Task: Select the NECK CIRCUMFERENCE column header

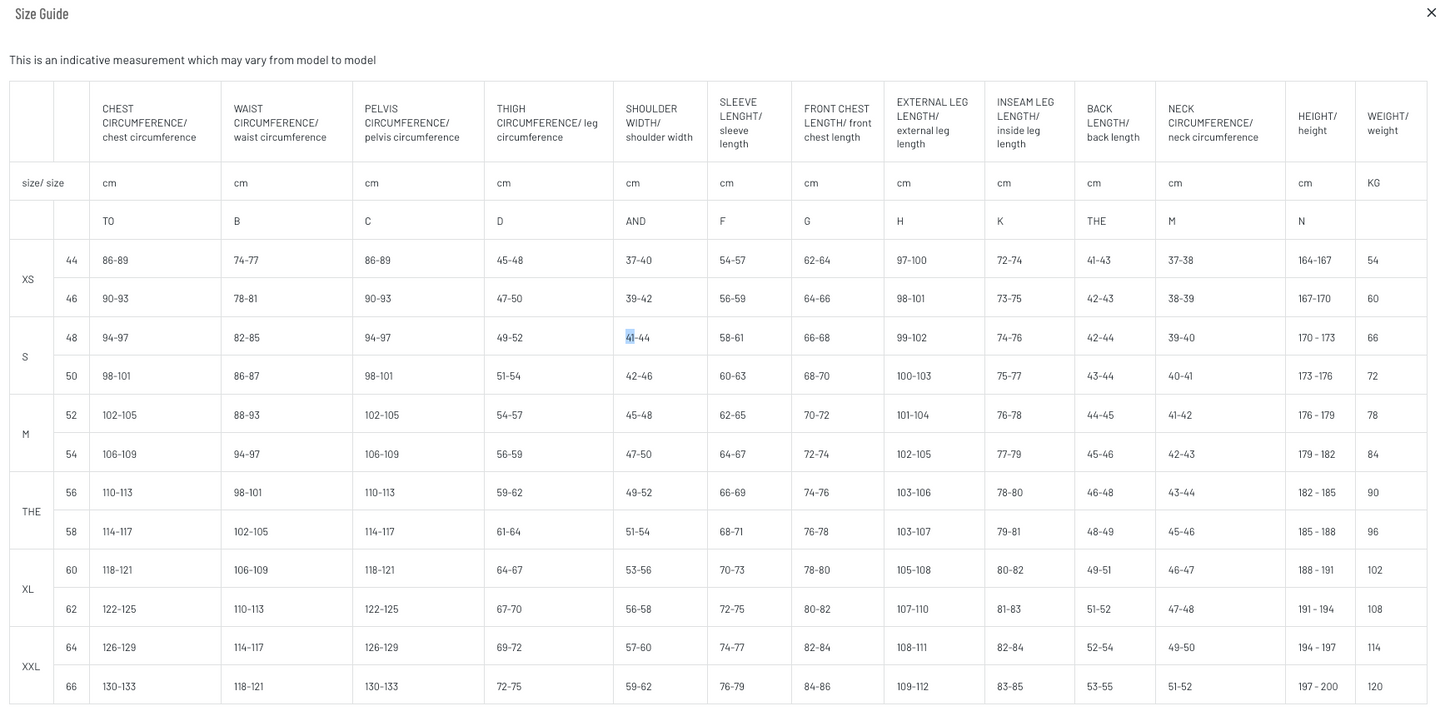Action: [x=1213, y=123]
